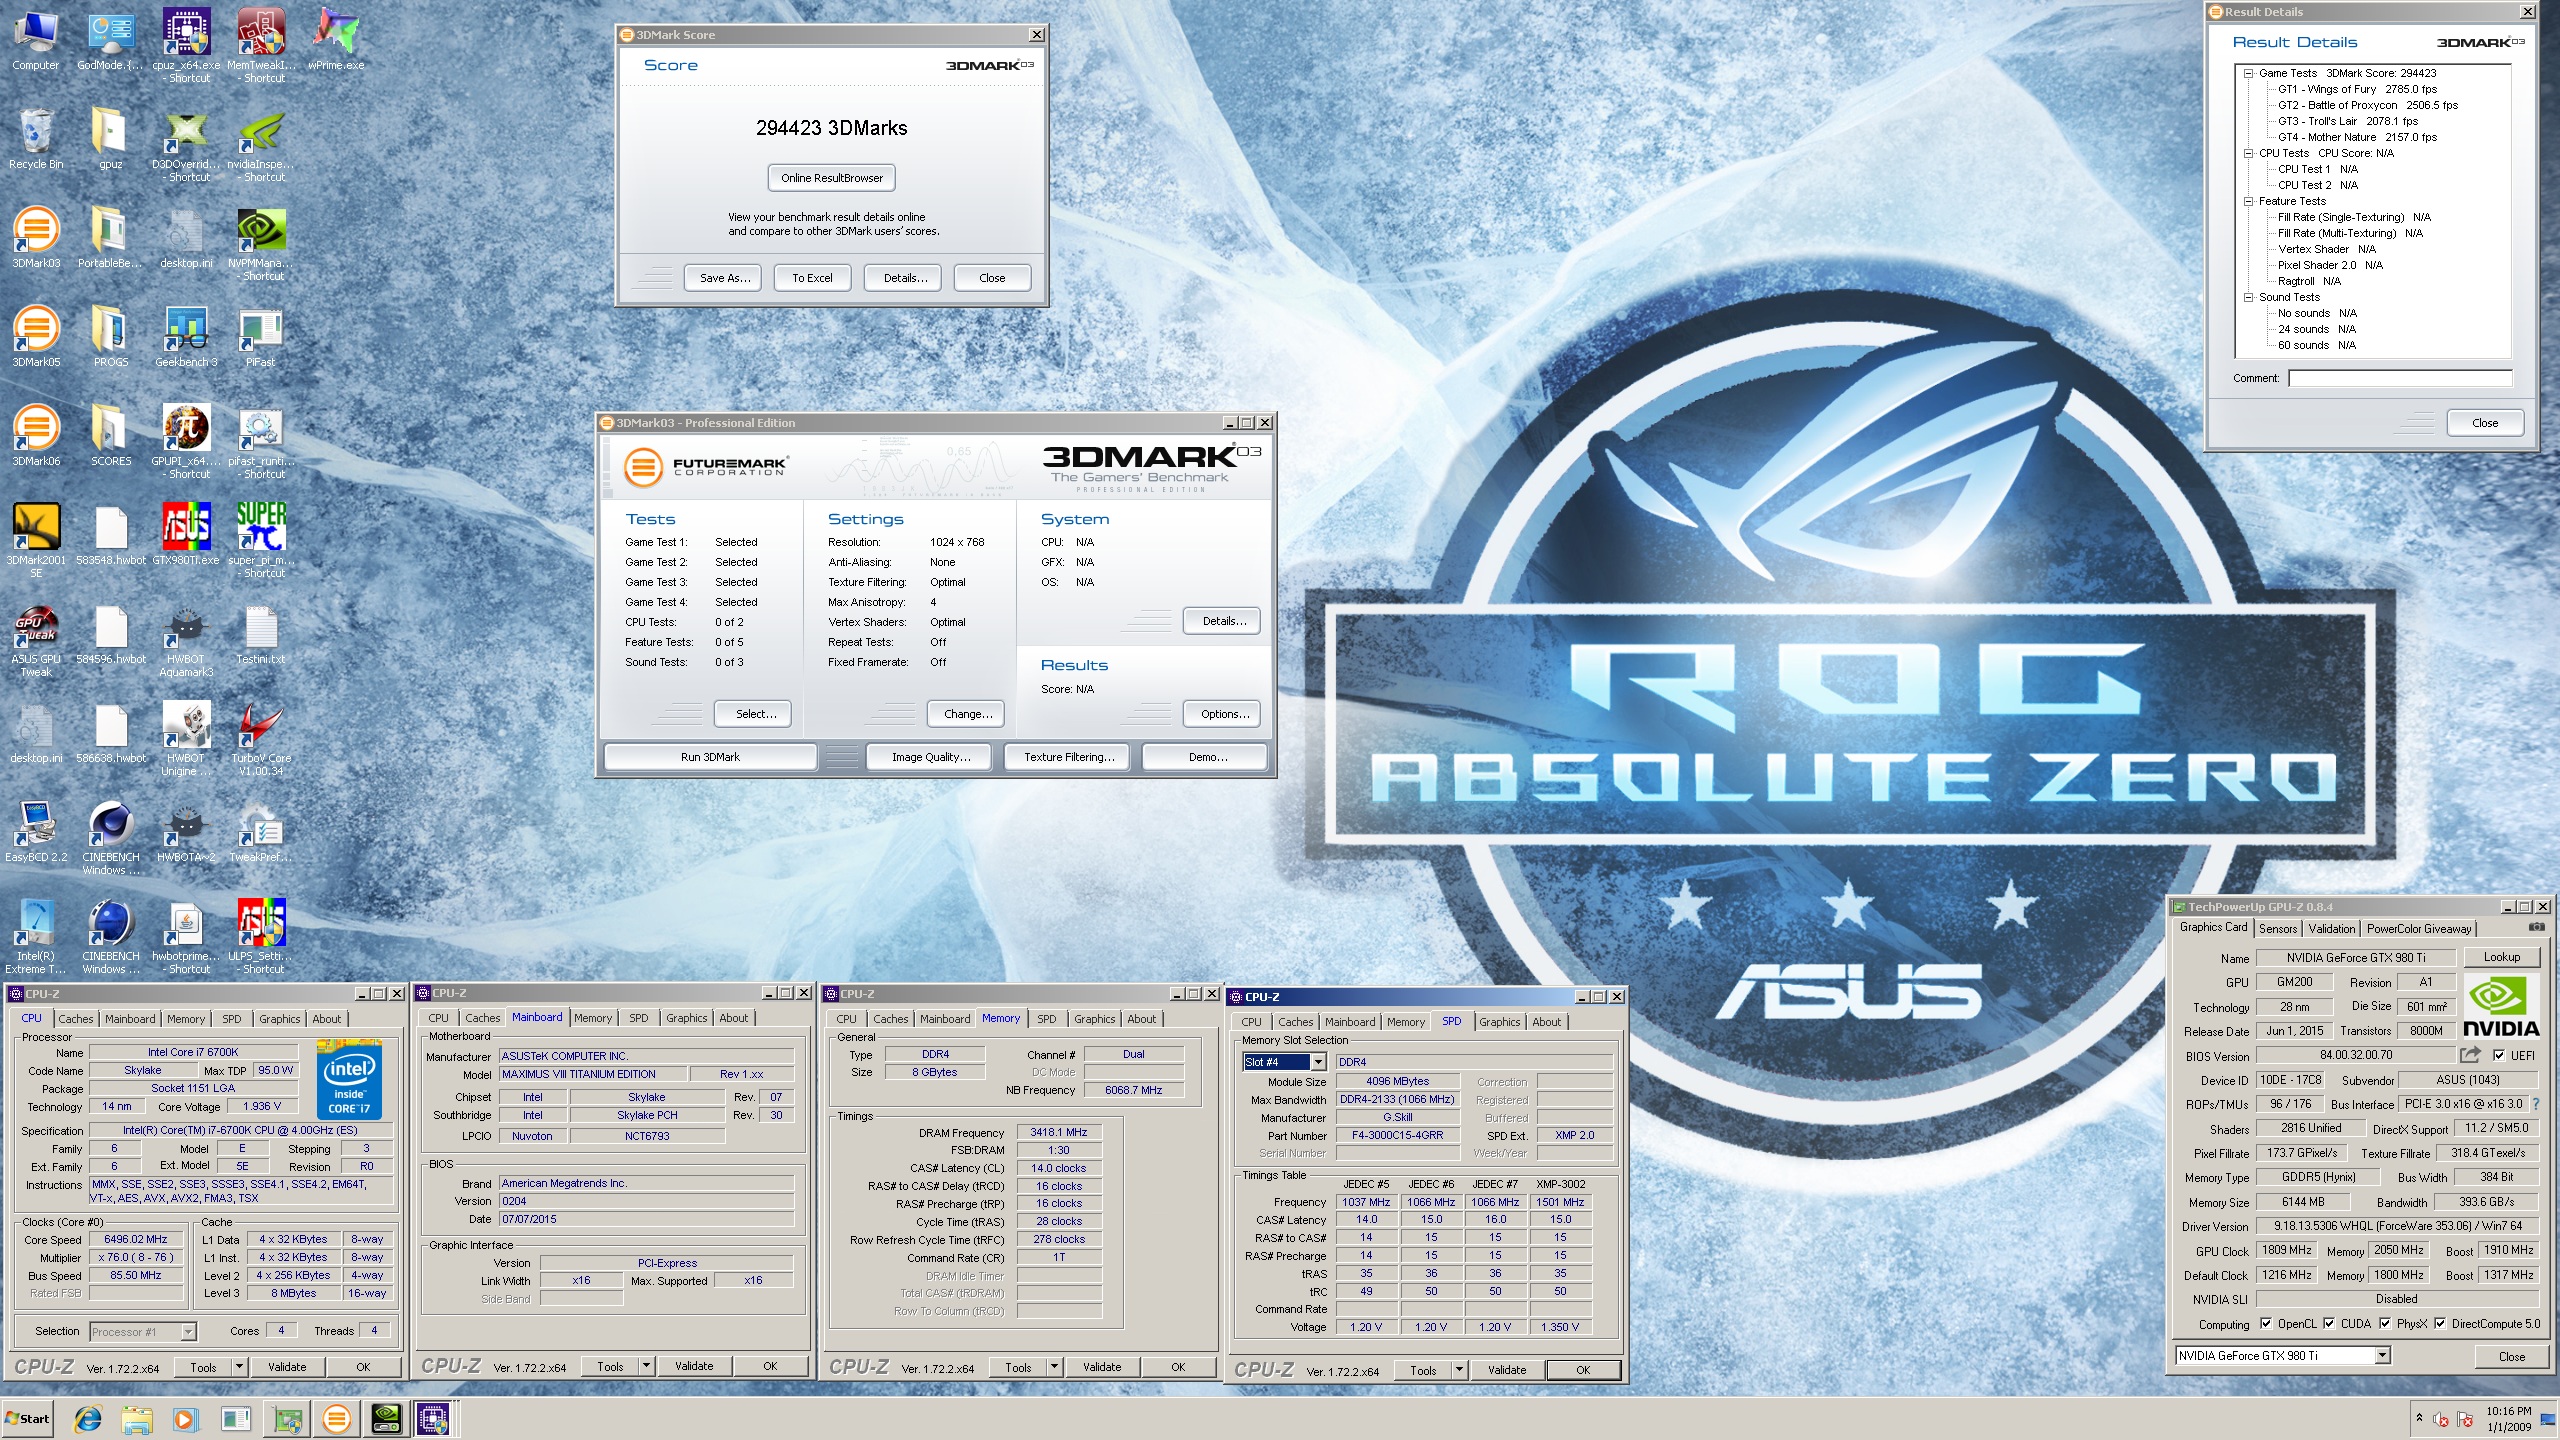Click the Bus Interface question mark icon
Image resolution: width=2560 pixels, height=1440 pixels.
(x=2535, y=1105)
